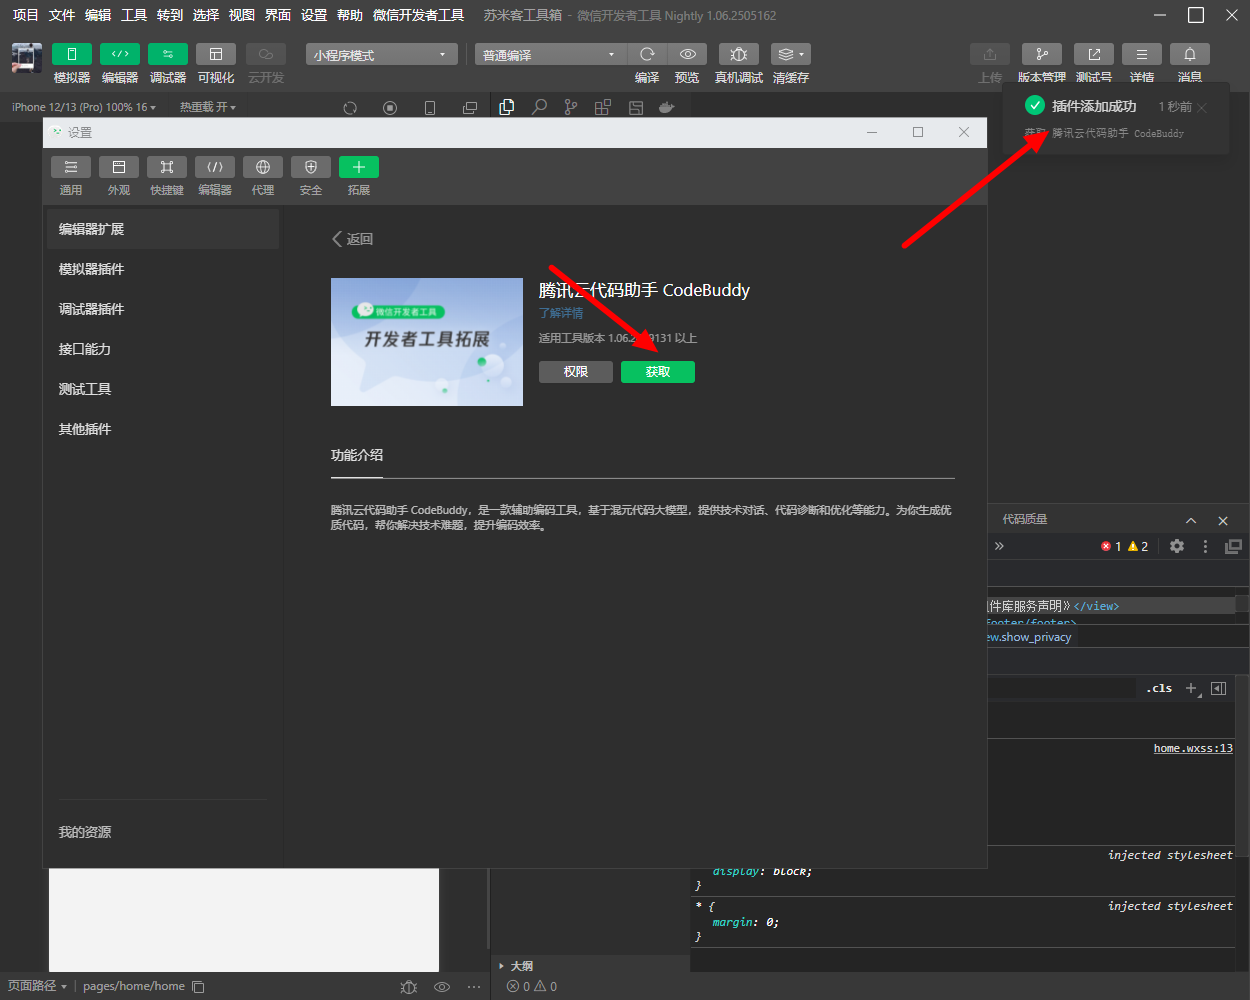Open the 编辑 menu
The width and height of the screenshot is (1250, 1000).
(x=98, y=15)
